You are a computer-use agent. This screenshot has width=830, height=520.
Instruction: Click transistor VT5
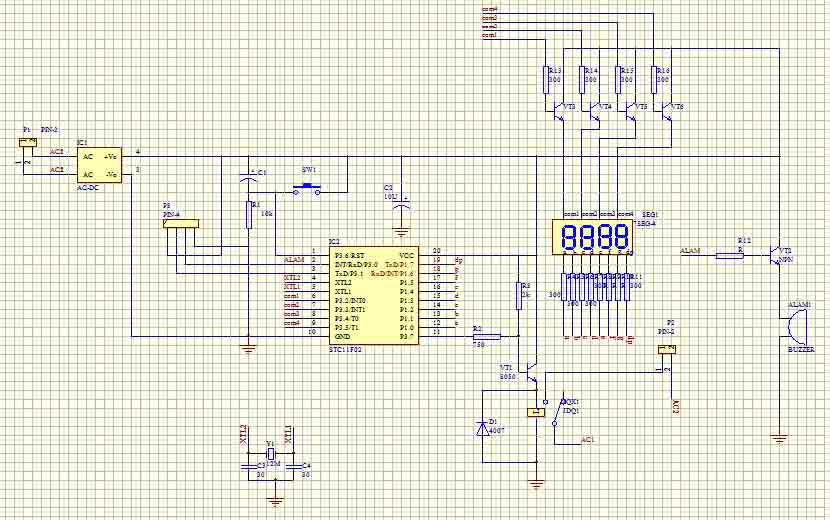(629, 111)
